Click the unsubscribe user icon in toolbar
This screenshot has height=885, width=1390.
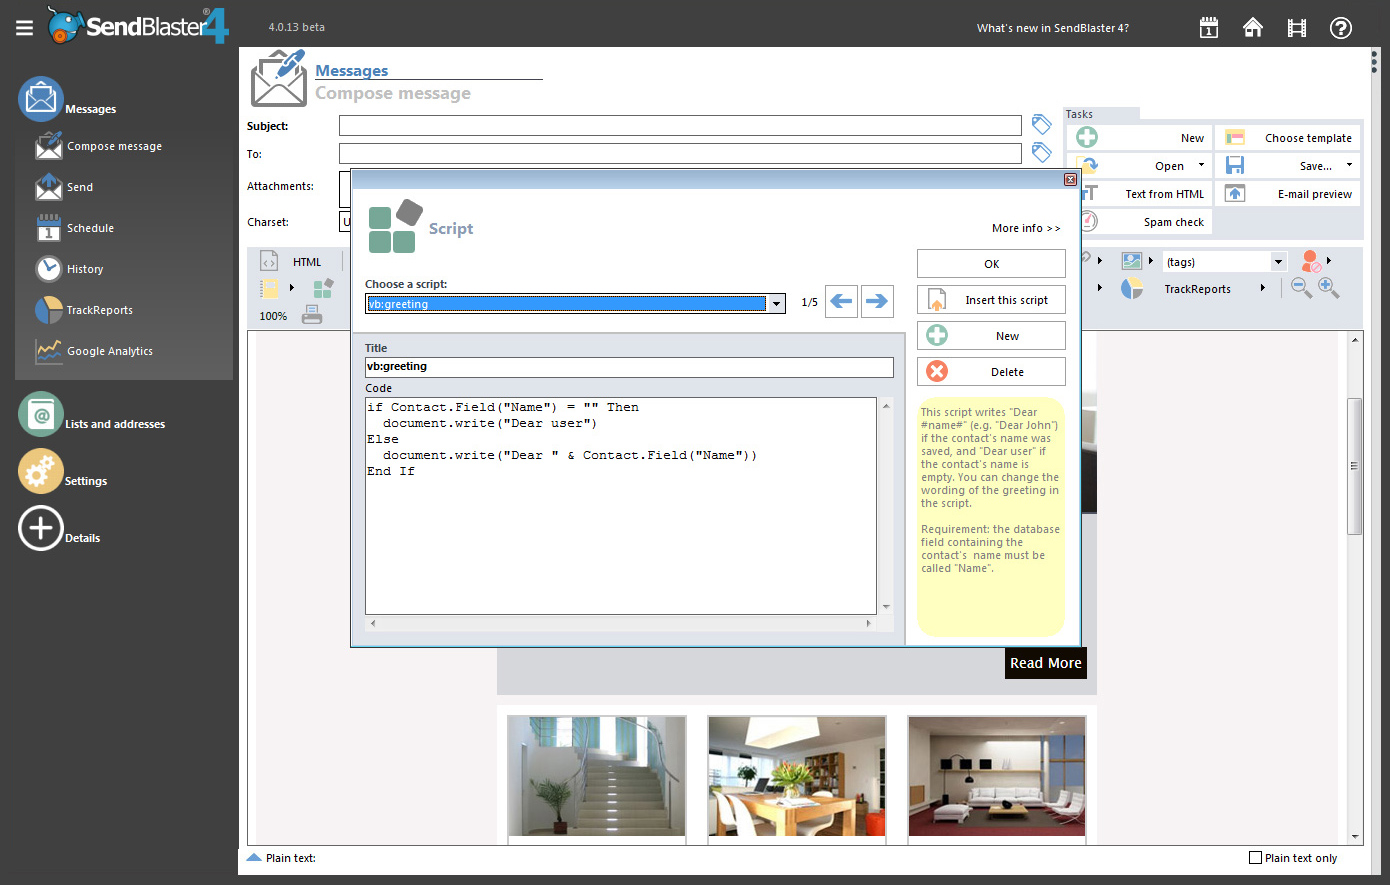tap(1311, 261)
